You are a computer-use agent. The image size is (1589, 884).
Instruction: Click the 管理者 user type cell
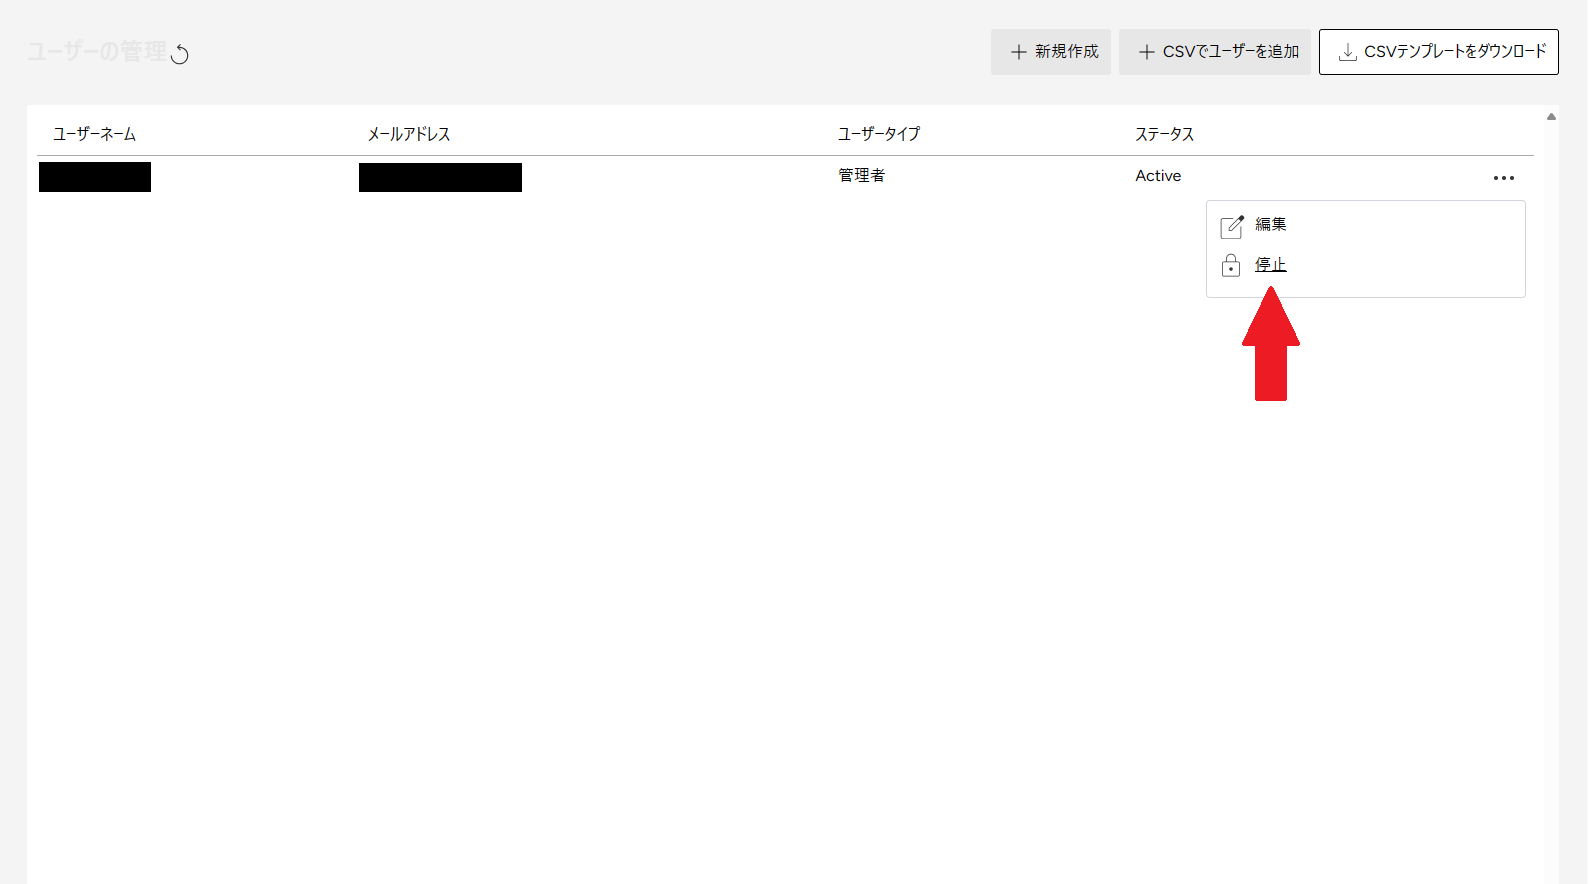(x=862, y=176)
